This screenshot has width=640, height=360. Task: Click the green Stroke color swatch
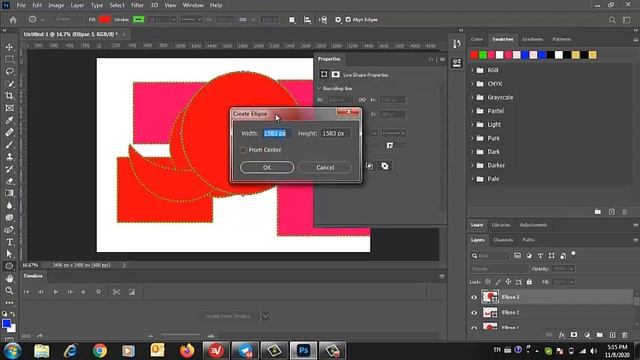click(x=138, y=20)
